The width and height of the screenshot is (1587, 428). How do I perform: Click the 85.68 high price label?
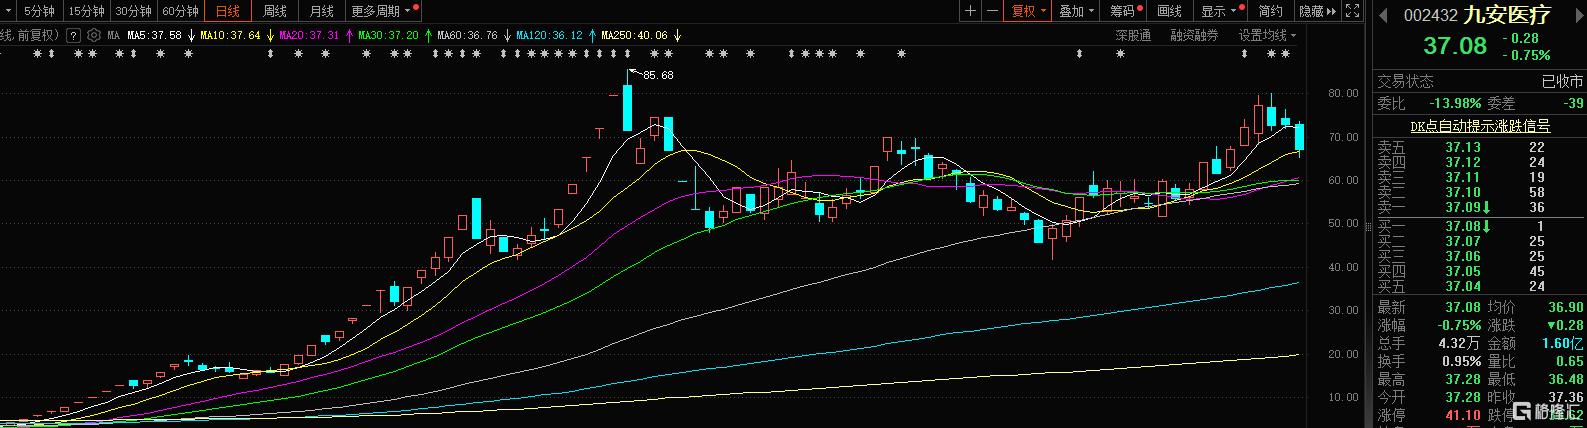tap(657, 75)
